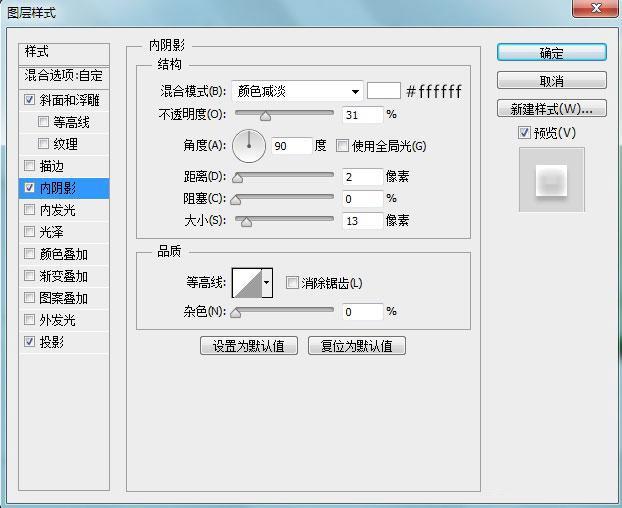The width and height of the screenshot is (622, 508).
Task: Open the 混合模式 颜色减淡 dropdown
Action: point(297,92)
